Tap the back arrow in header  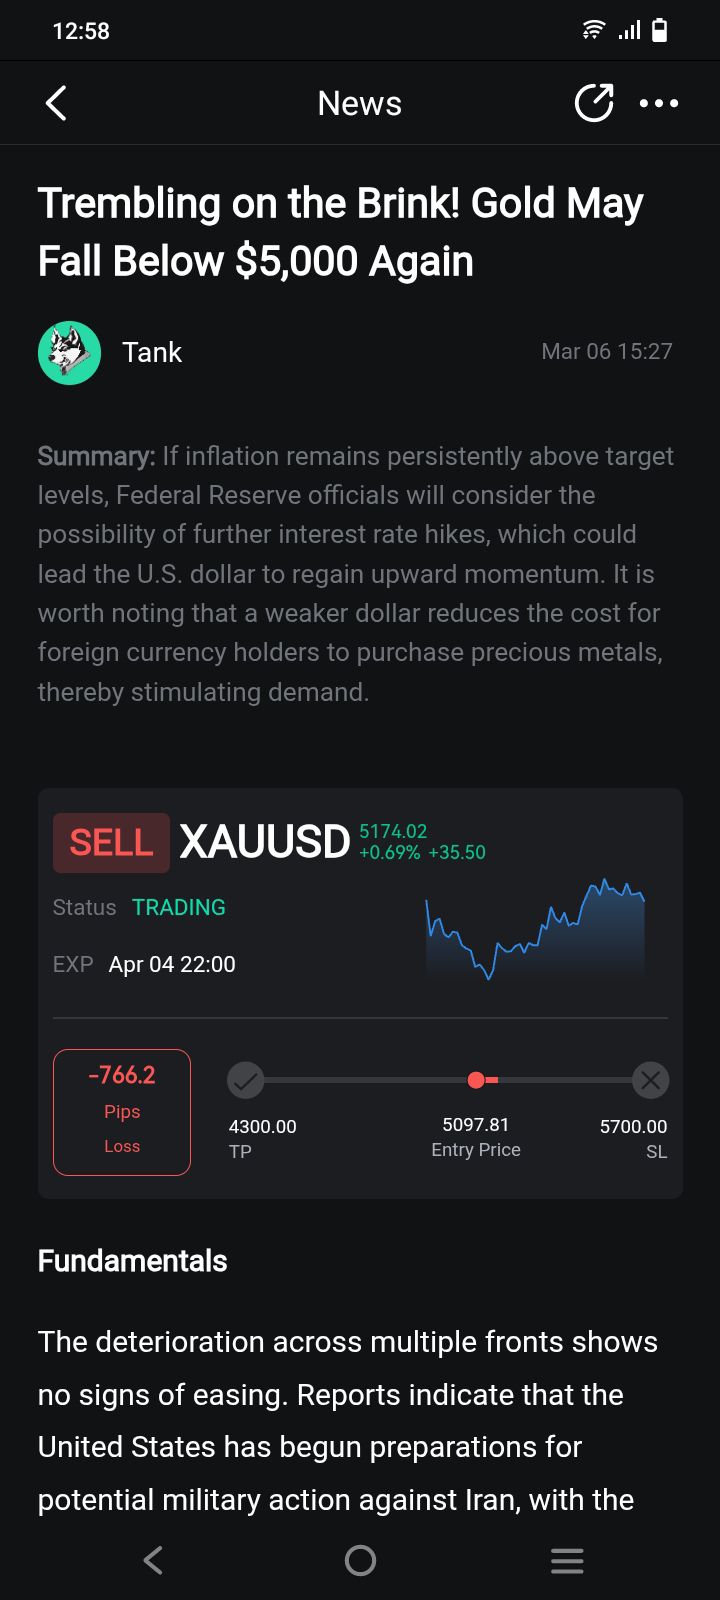[56, 103]
